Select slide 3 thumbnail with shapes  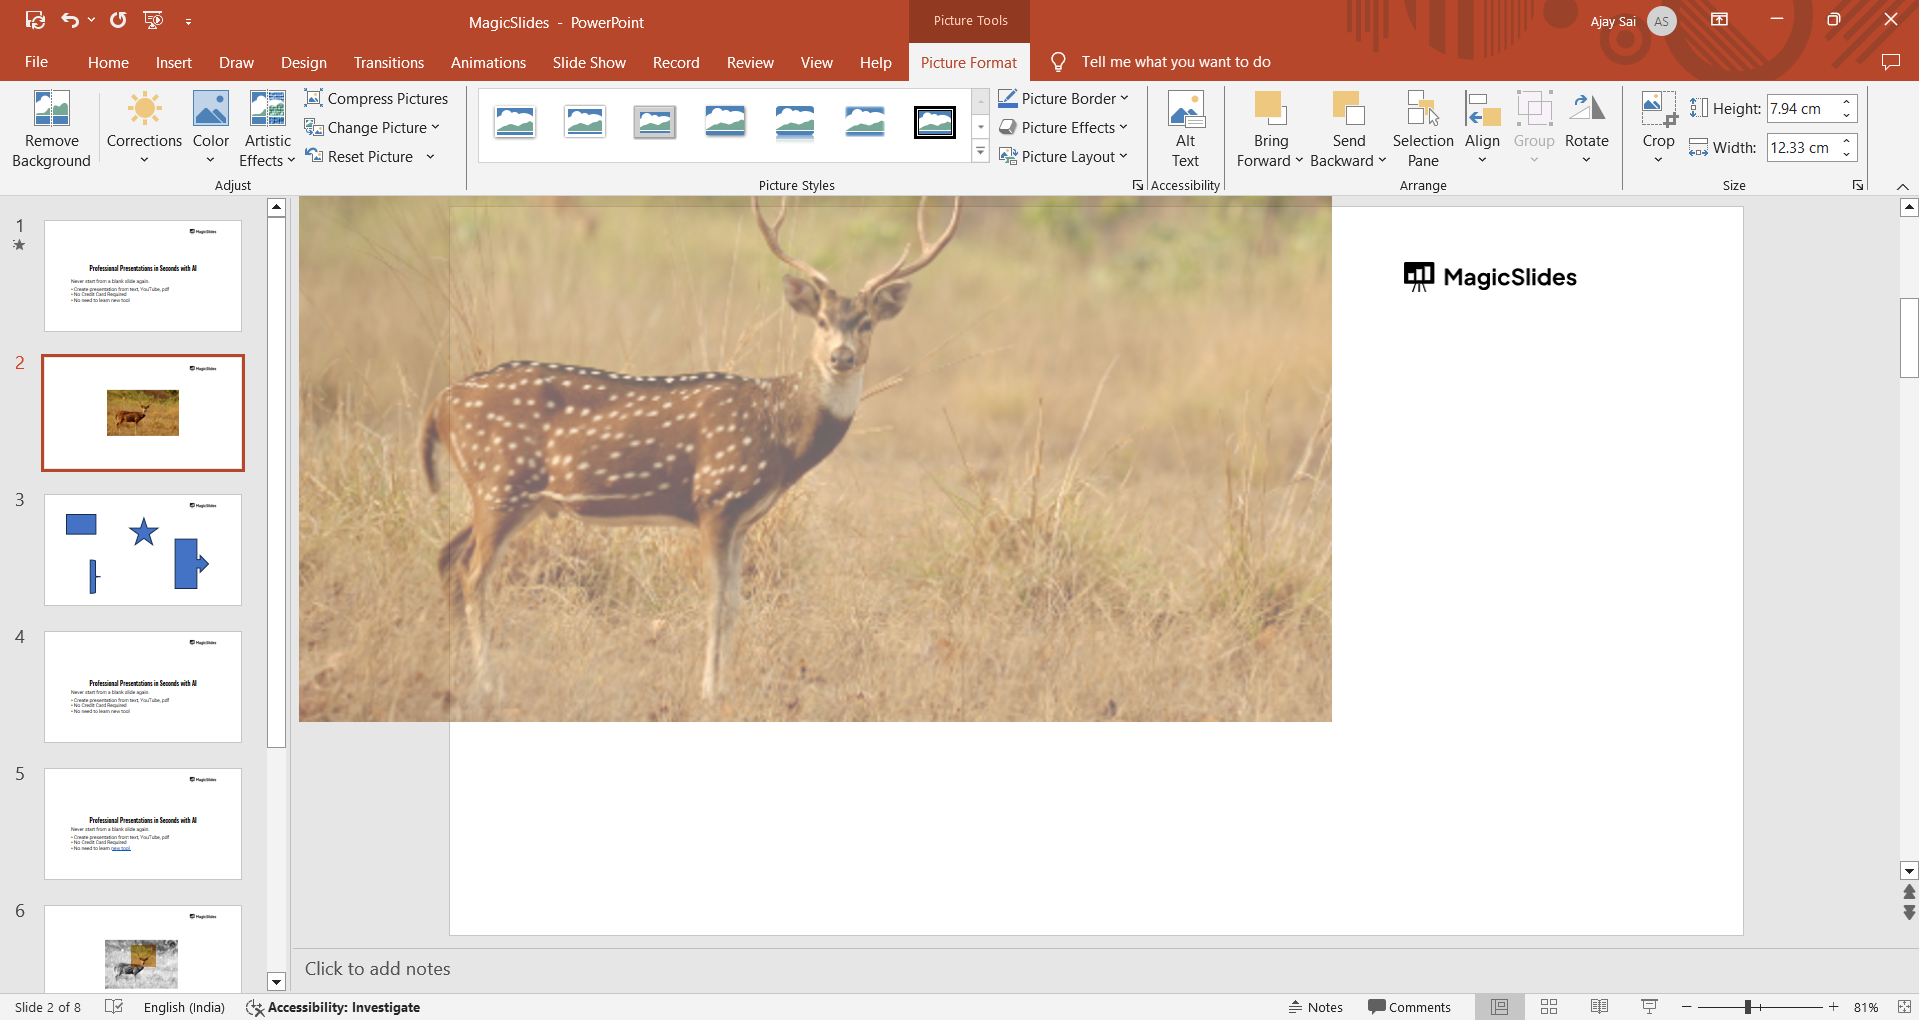tap(143, 549)
